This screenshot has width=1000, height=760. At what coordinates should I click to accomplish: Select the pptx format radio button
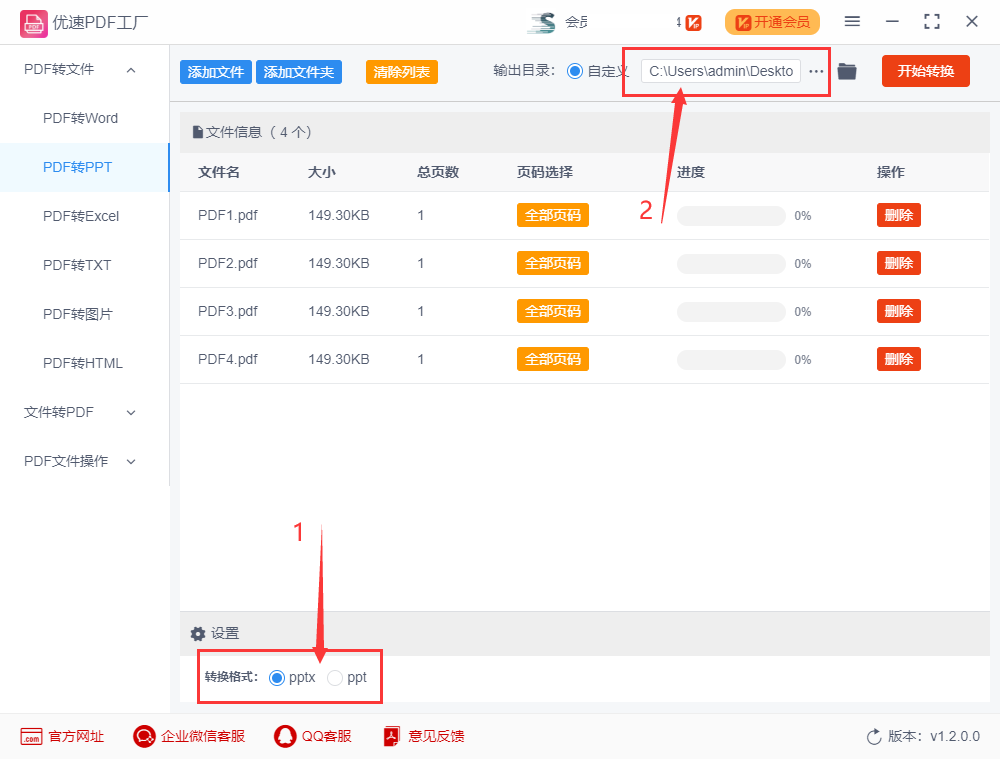pos(277,678)
